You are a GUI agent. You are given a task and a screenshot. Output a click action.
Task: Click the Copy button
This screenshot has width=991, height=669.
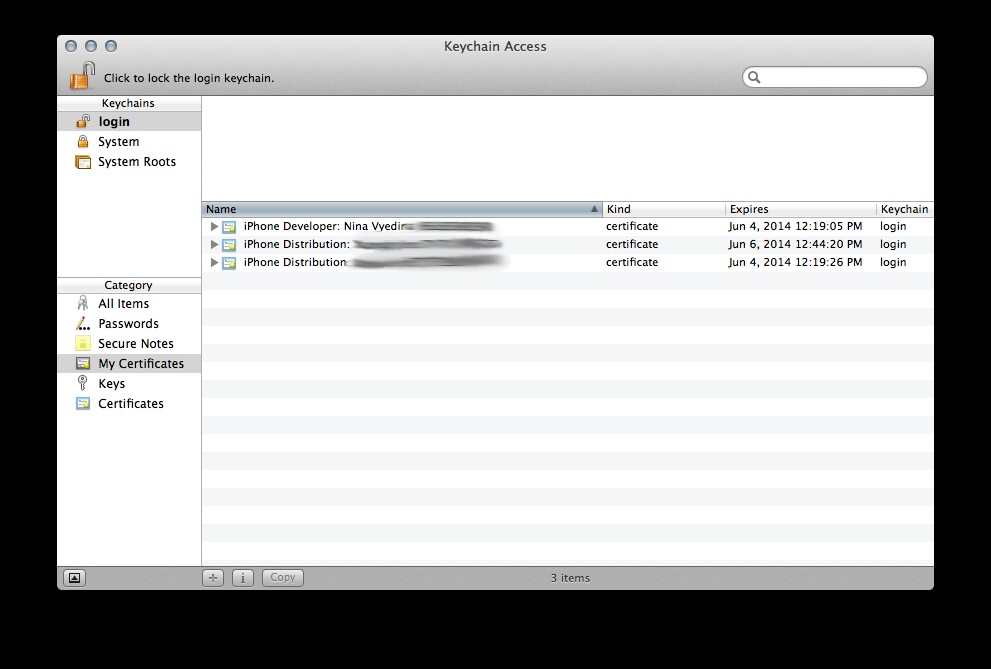[283, 577]
